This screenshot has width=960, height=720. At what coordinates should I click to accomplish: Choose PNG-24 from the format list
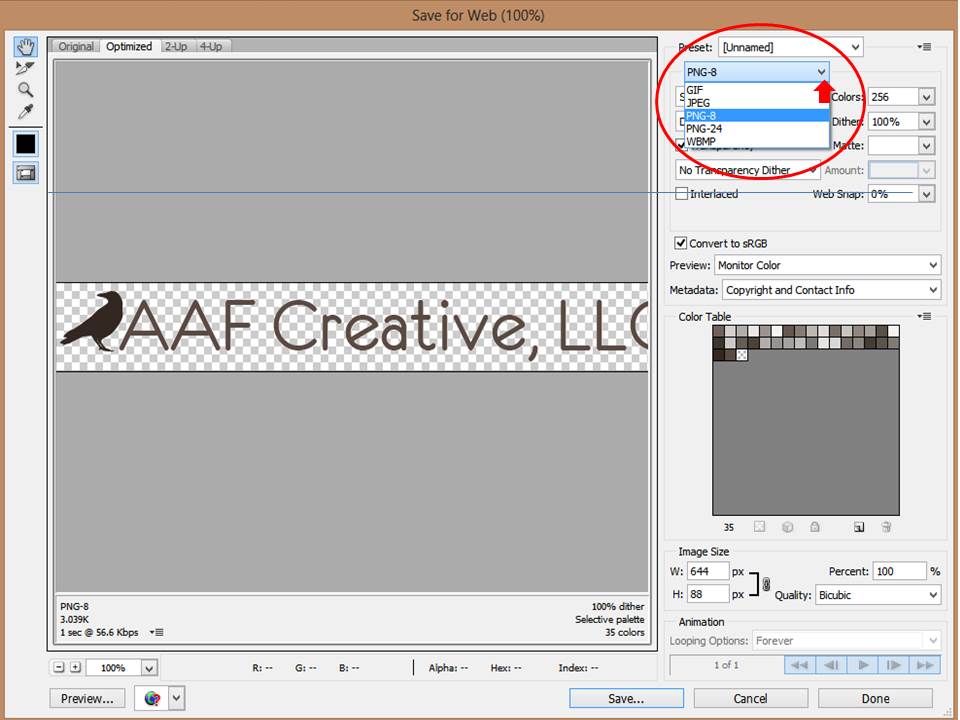[757, 129]
